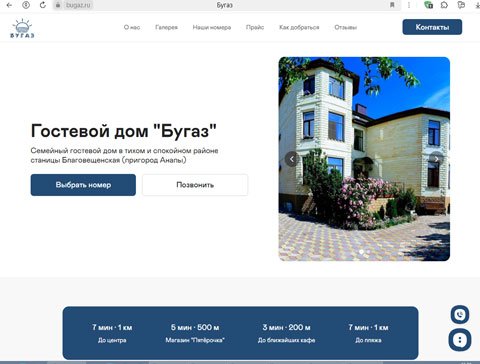480x364 pixels.
Task: Click the Бугаз page title in title bar
Action: click(x=224, y=5)
